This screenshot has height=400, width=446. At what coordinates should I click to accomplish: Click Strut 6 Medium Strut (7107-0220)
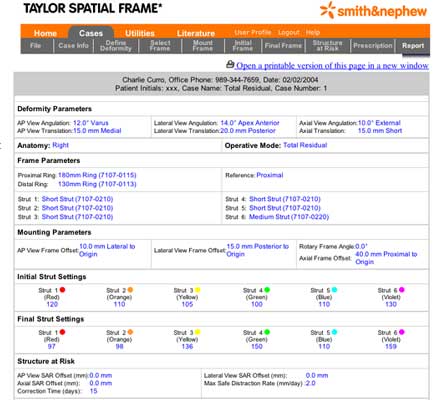coord(289,217)
